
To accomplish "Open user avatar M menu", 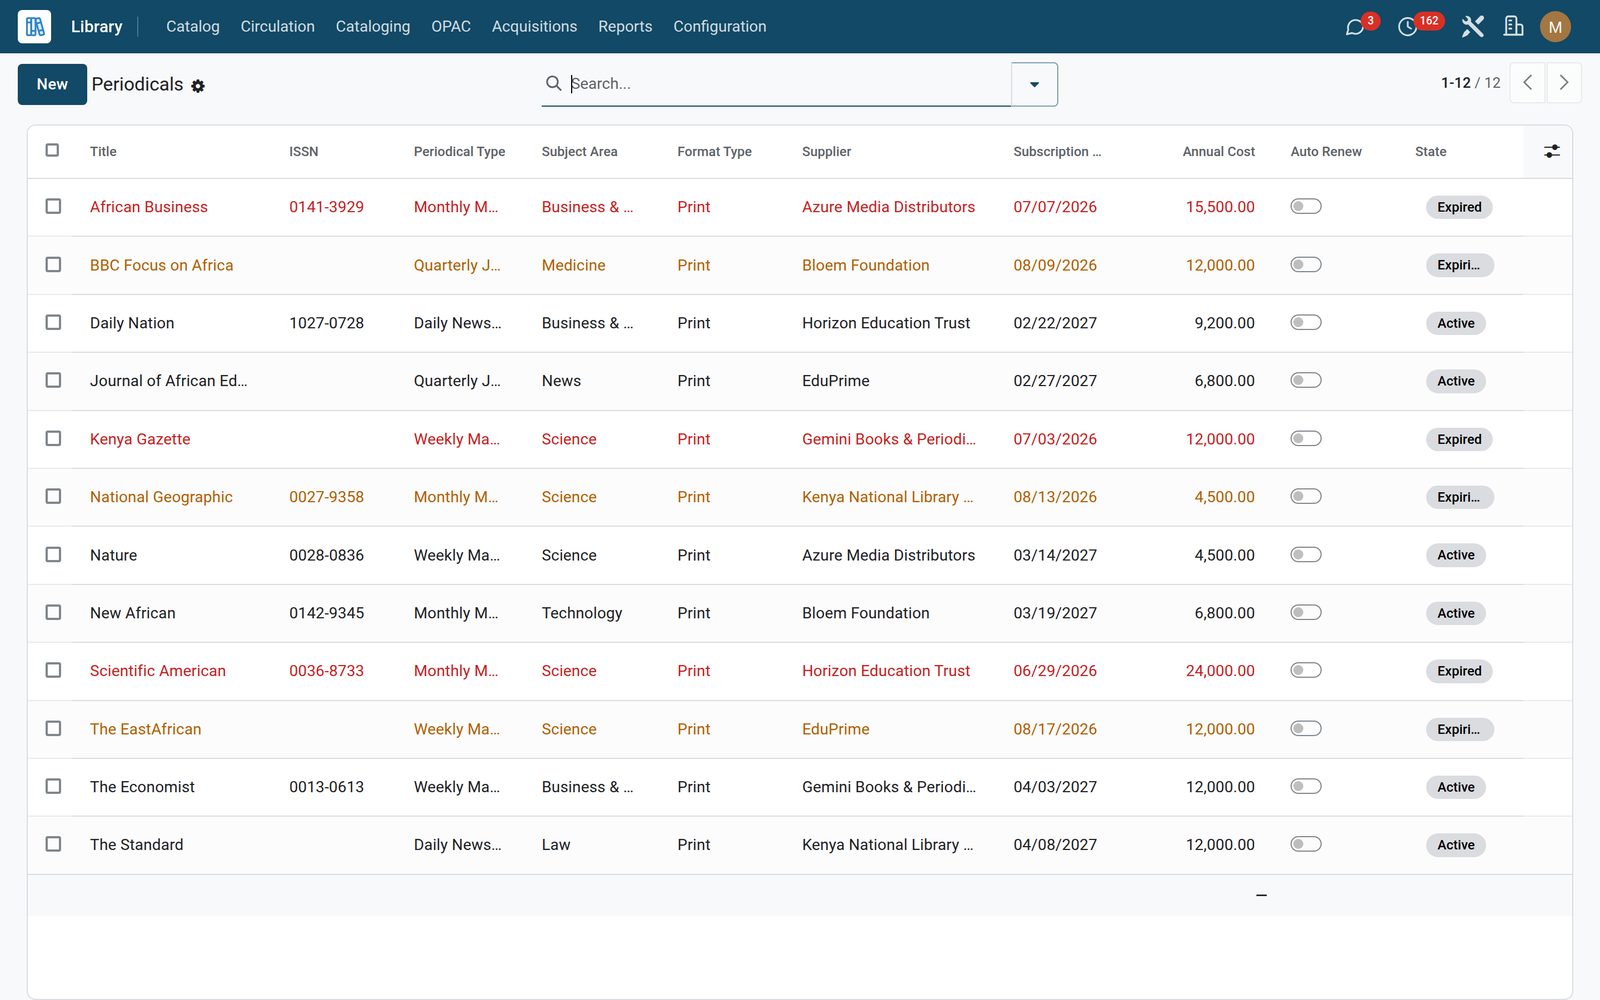I will (x=1555, y=27).
